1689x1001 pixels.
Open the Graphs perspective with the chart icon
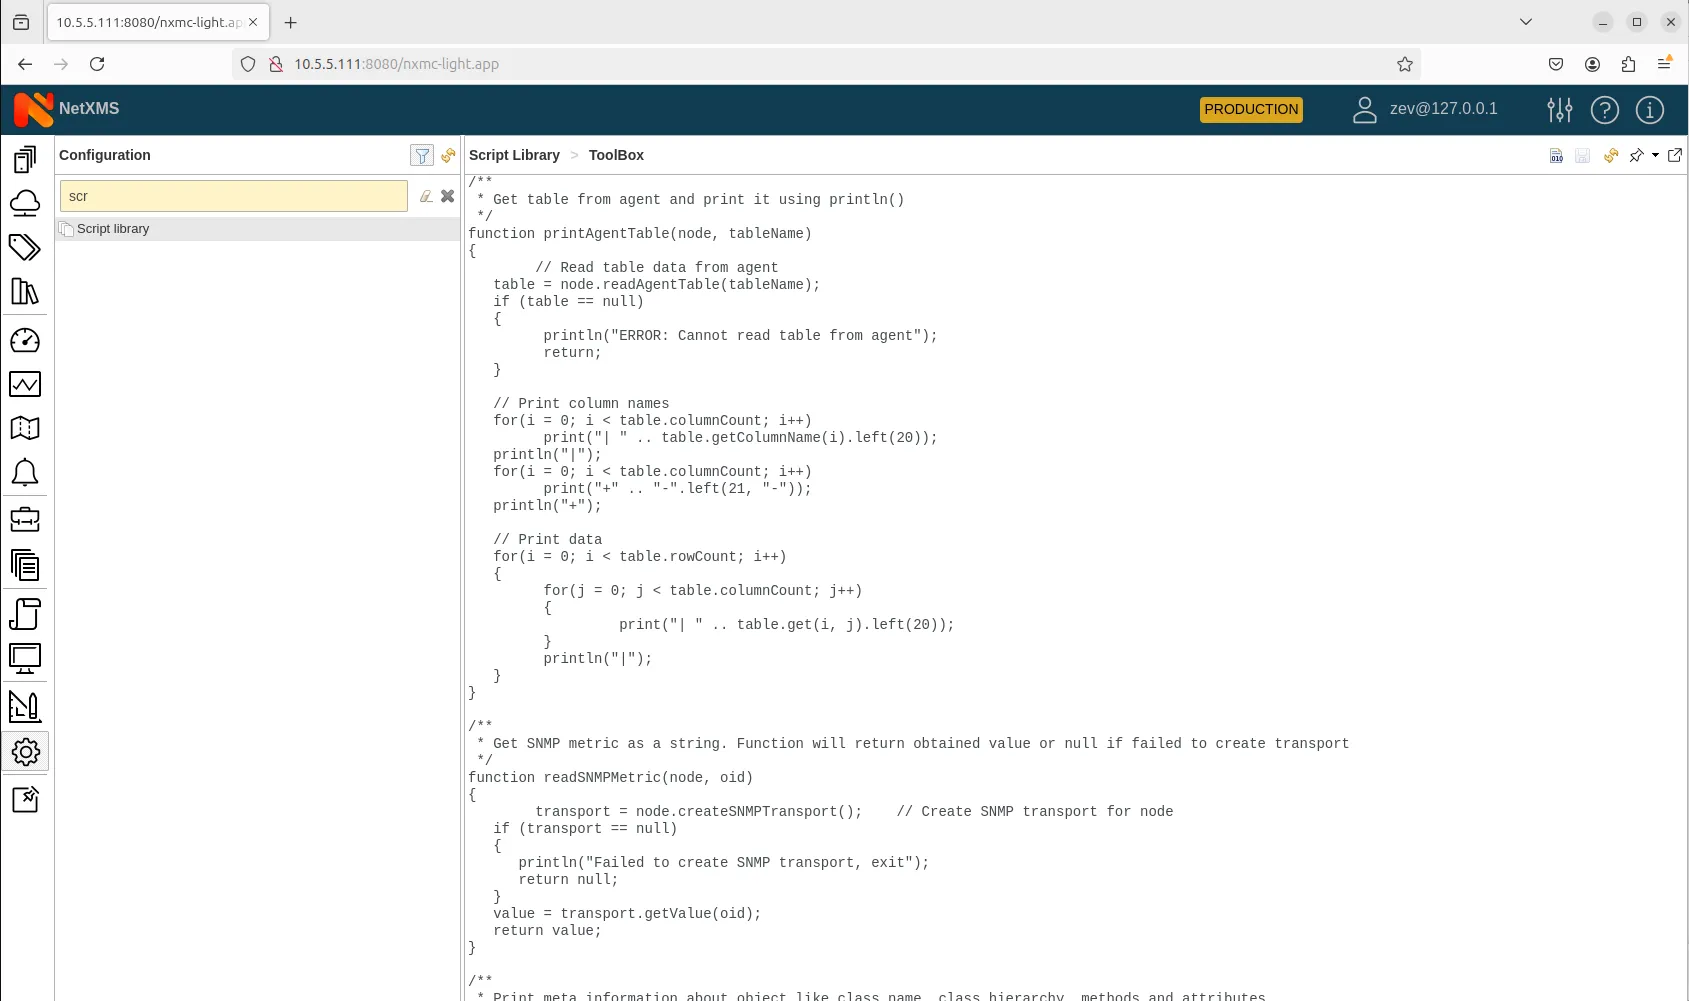click(x=26, y=384)
